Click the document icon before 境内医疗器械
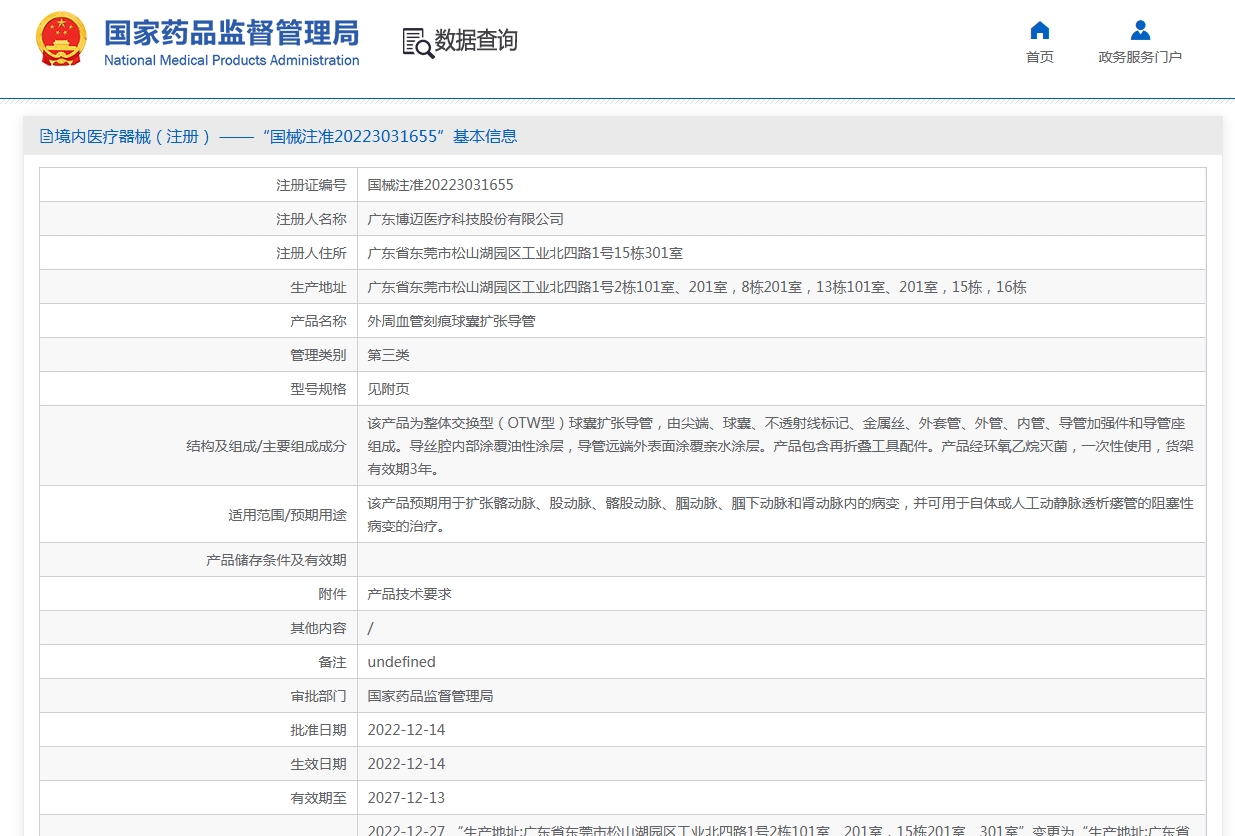 (x=46, y=137)
